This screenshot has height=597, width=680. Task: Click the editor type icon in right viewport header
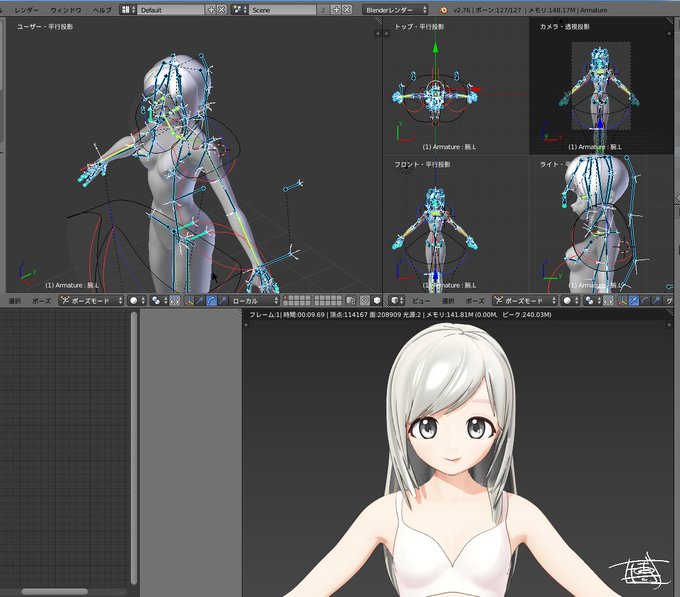pos(396,300)
